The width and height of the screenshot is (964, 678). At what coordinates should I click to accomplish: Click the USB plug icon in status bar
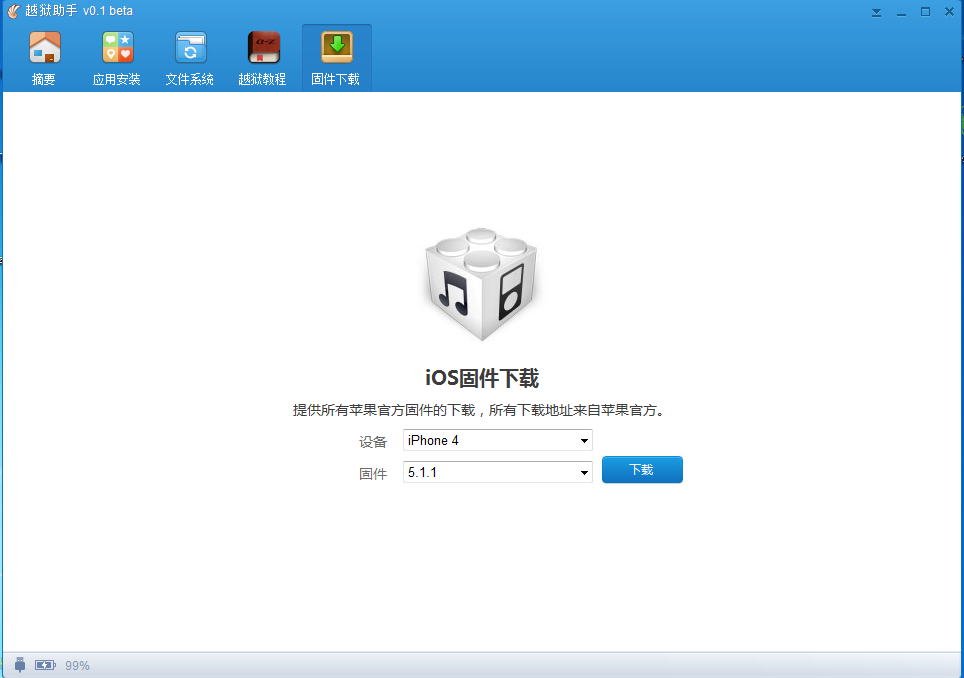point(20,665)
